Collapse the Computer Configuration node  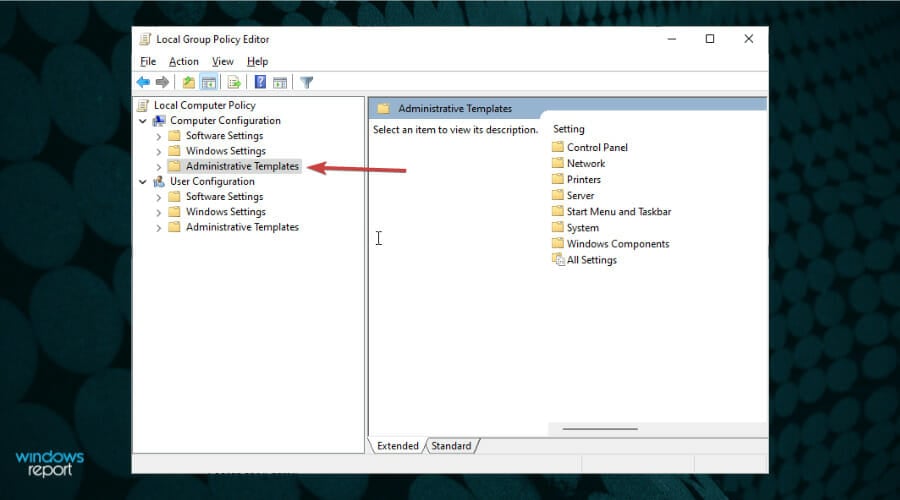coord(143,121)
